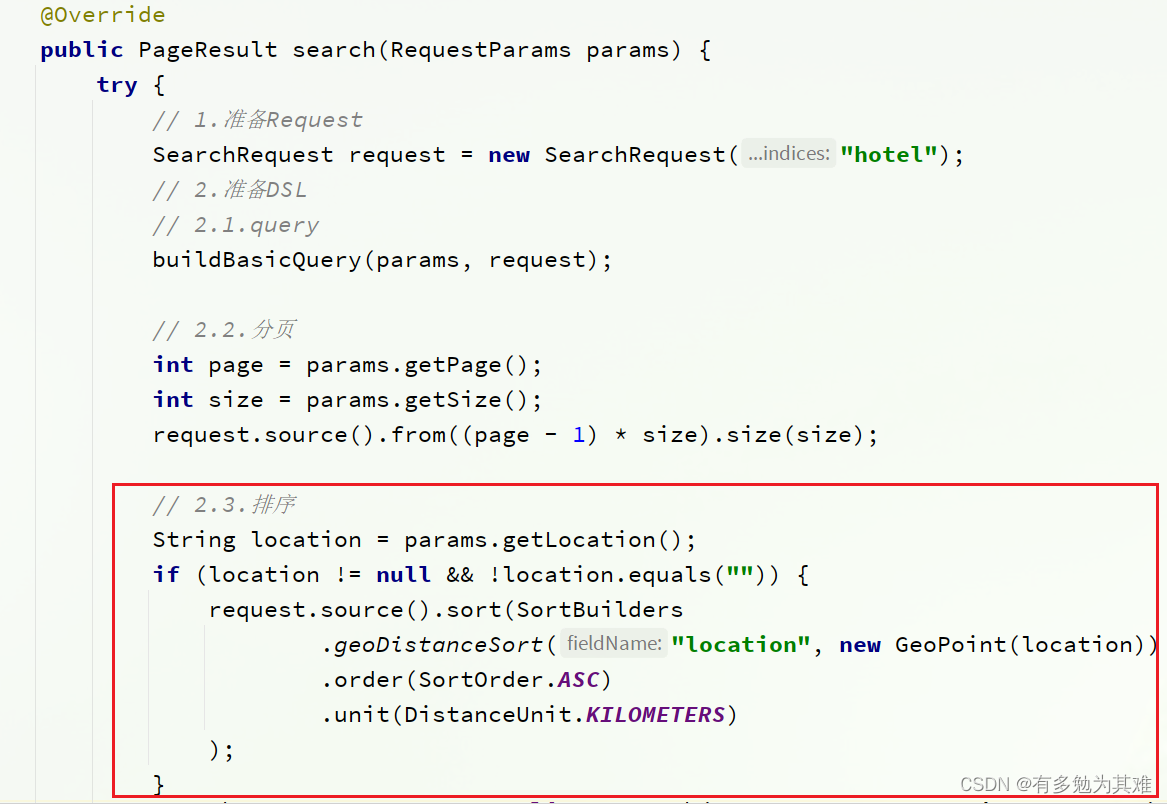
Task: Click 'params.getSize()' call
Action: click(x=418, y=400)
